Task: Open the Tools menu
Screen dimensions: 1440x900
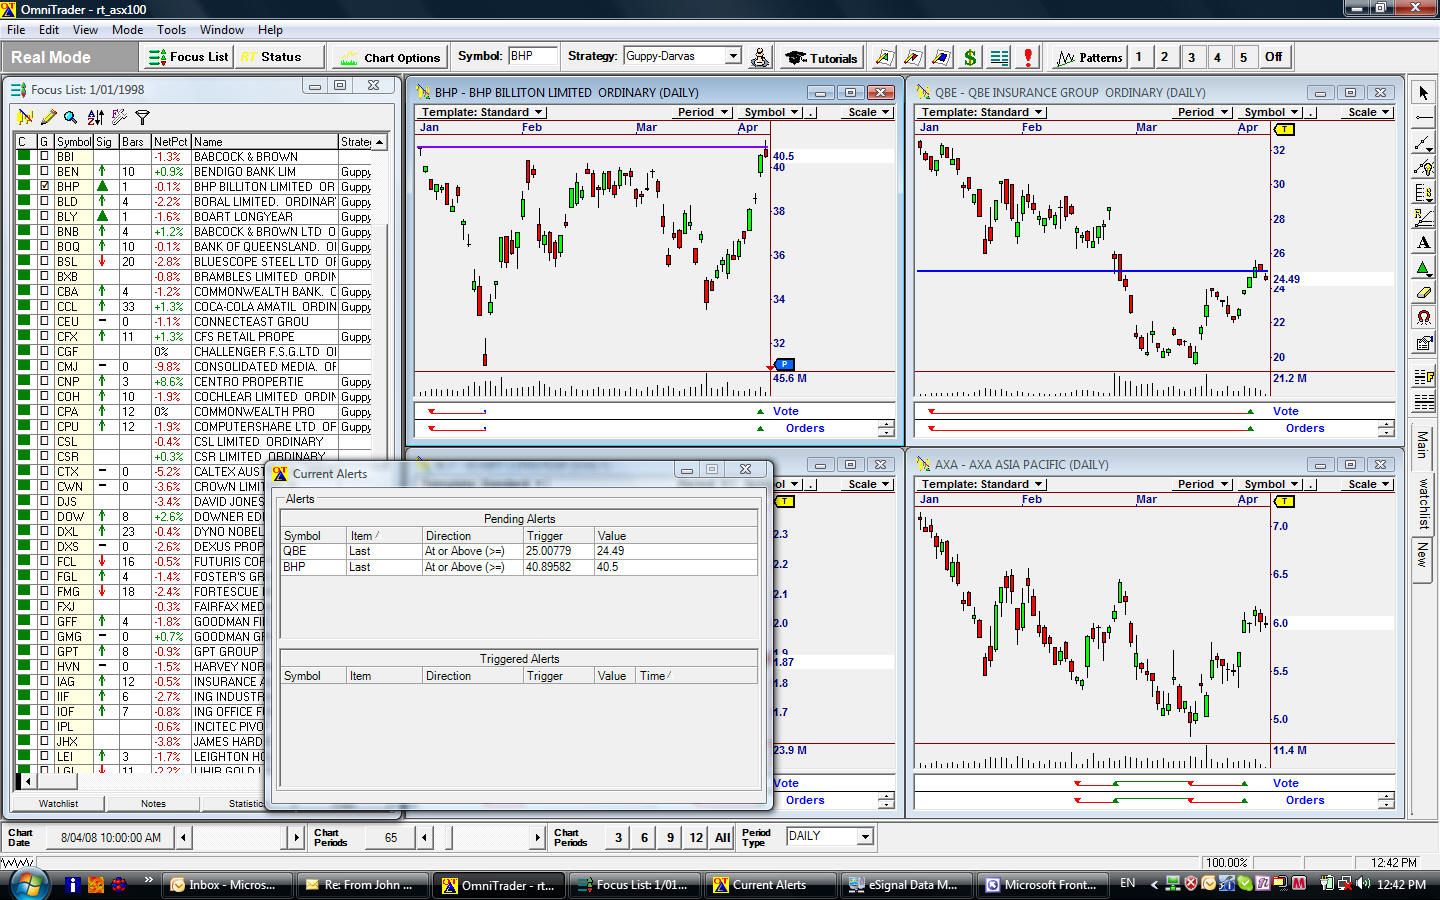Action: tap(171, 30)
